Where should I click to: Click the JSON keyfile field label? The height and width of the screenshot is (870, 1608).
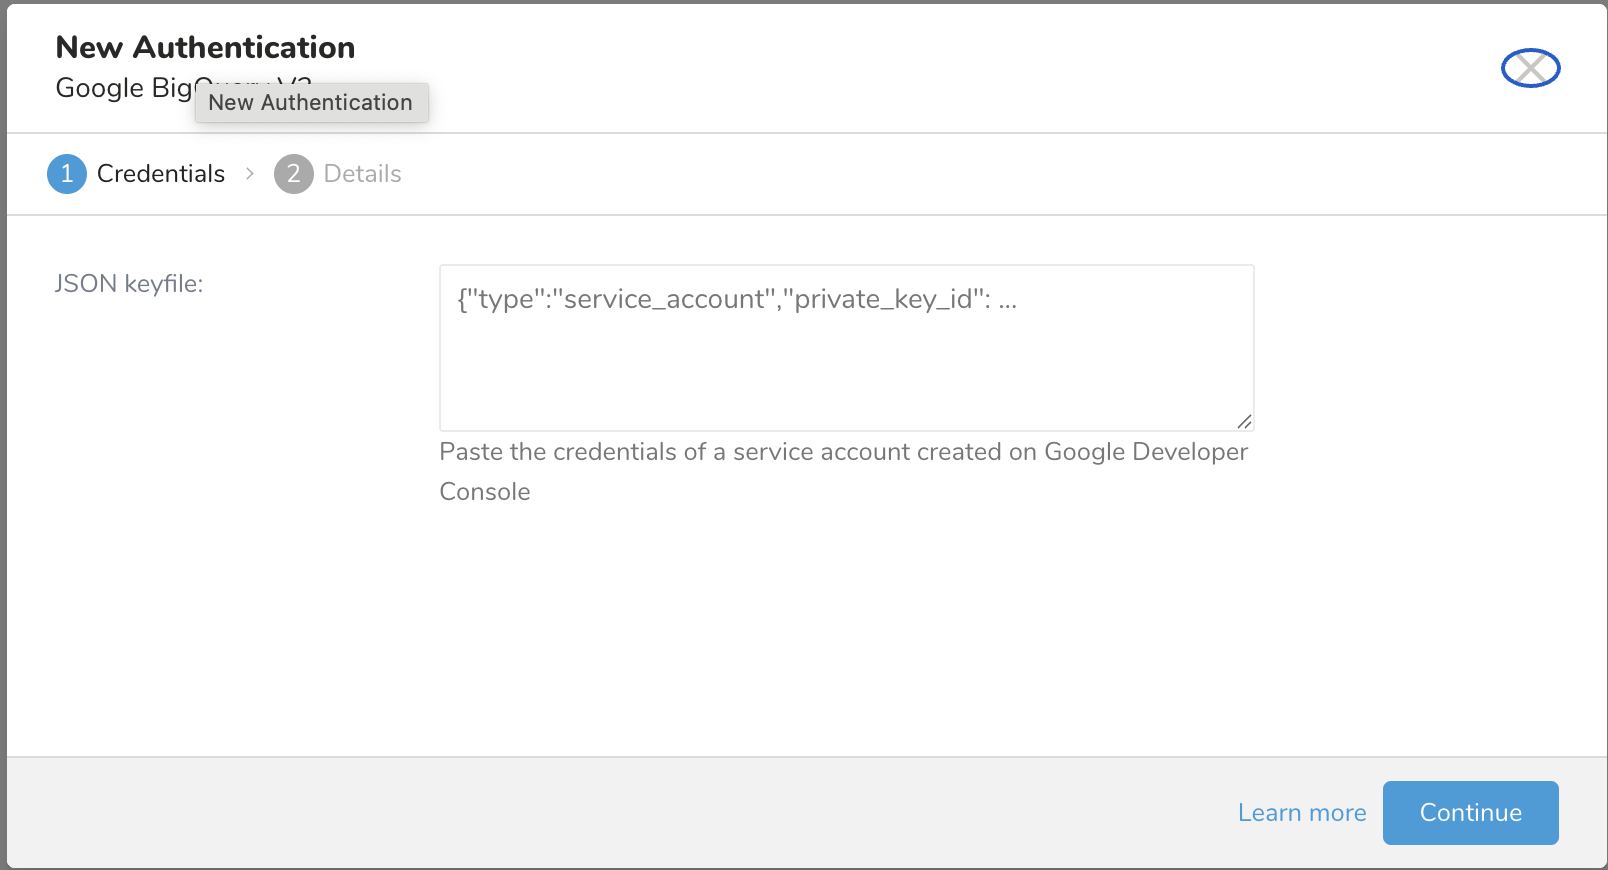click(x=129, y=284)
